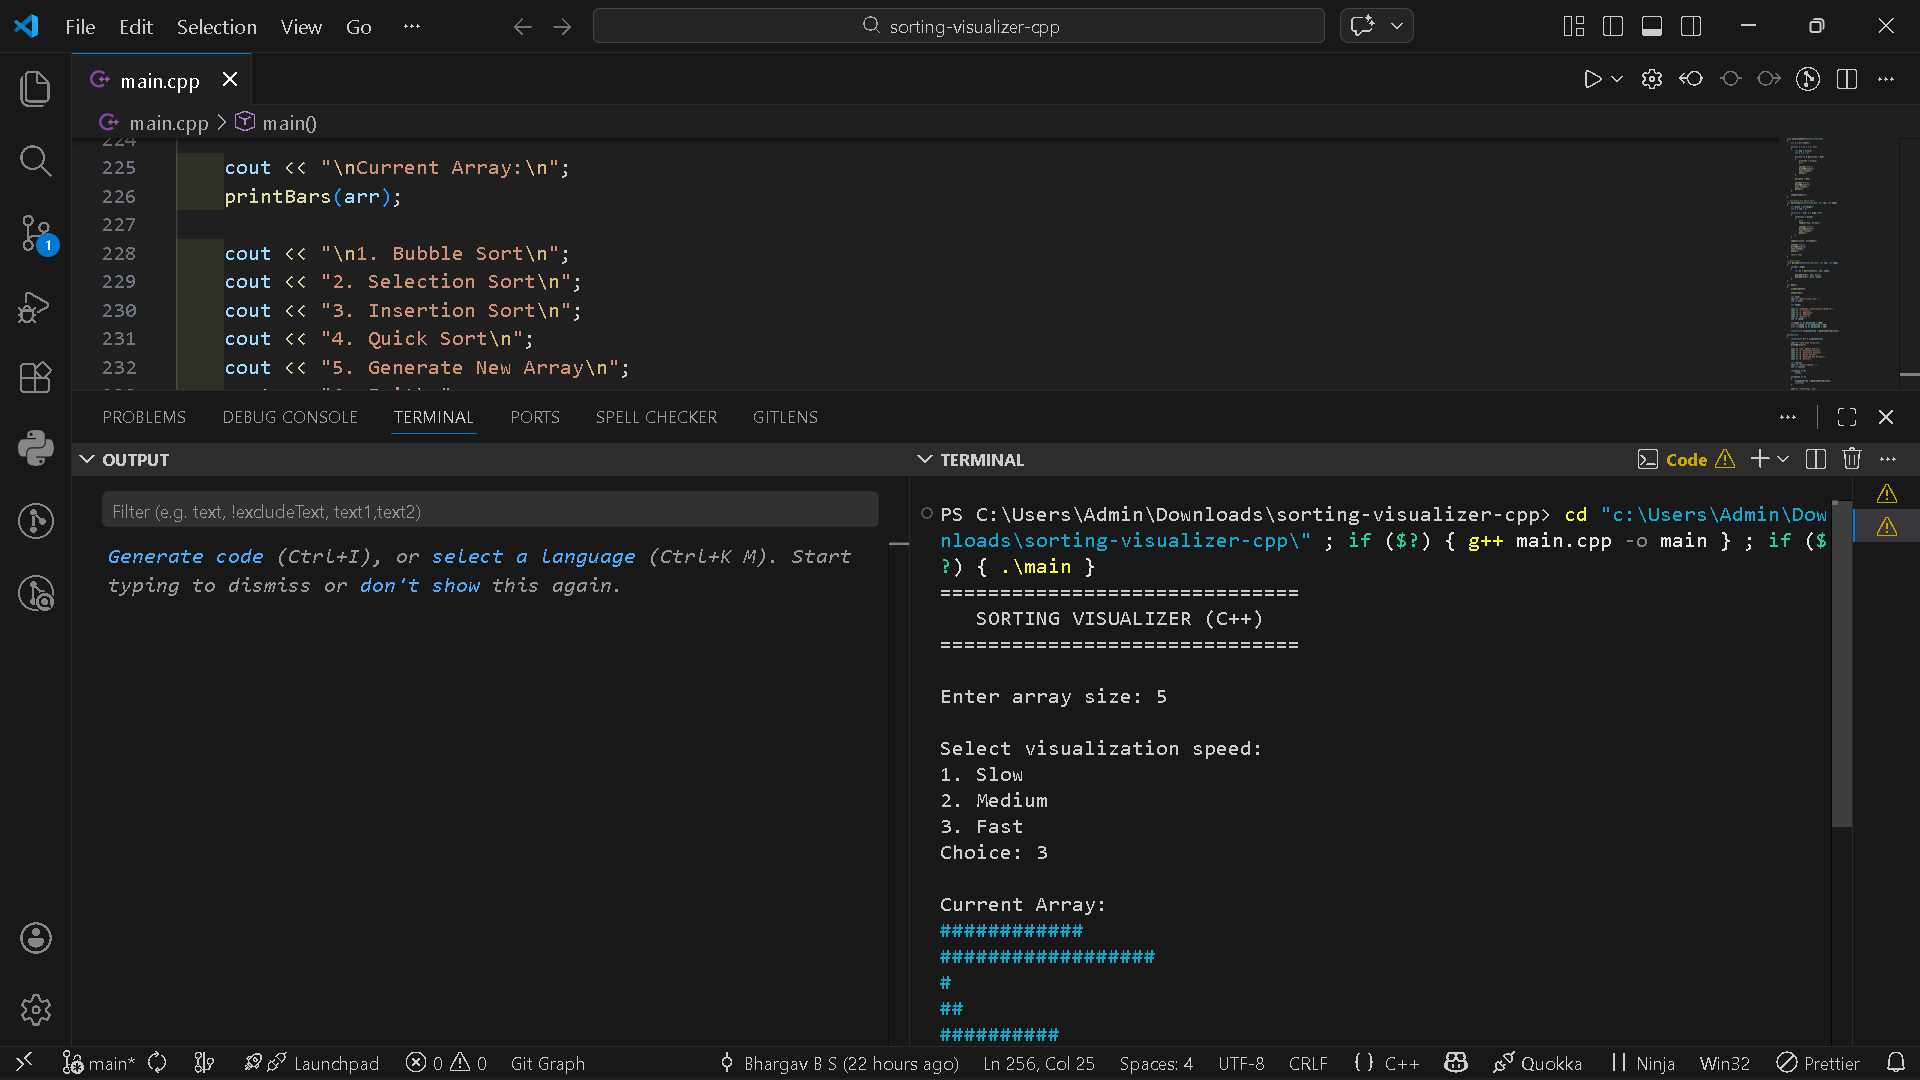Open run button dropdown arrow
The width and height of the screenshot is (1920, 1080).
[1617, 79]
